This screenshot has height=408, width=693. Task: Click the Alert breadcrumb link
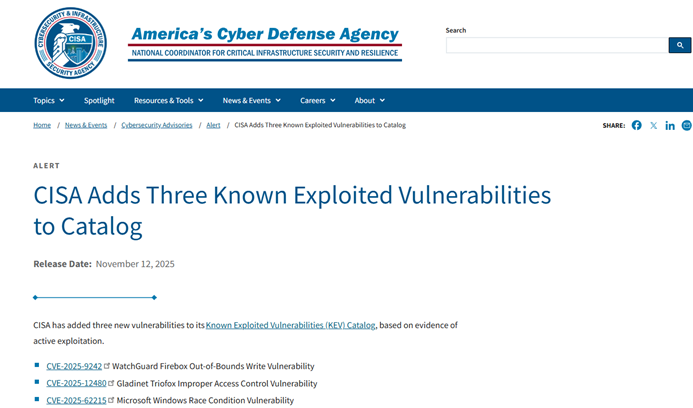coord(213,125)
